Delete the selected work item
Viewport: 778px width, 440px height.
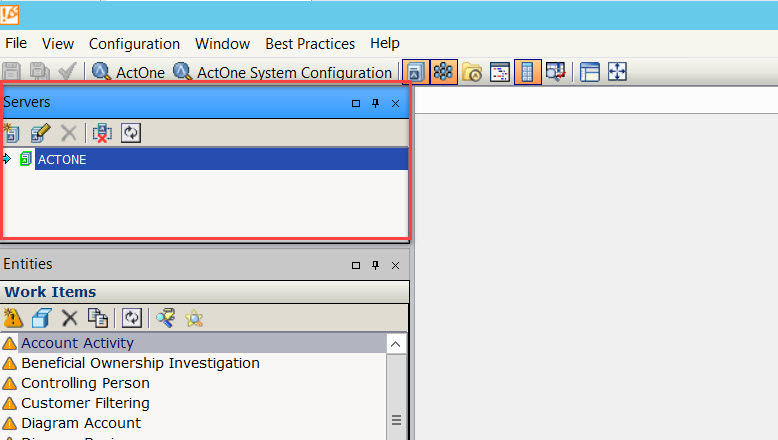[70, 318]
